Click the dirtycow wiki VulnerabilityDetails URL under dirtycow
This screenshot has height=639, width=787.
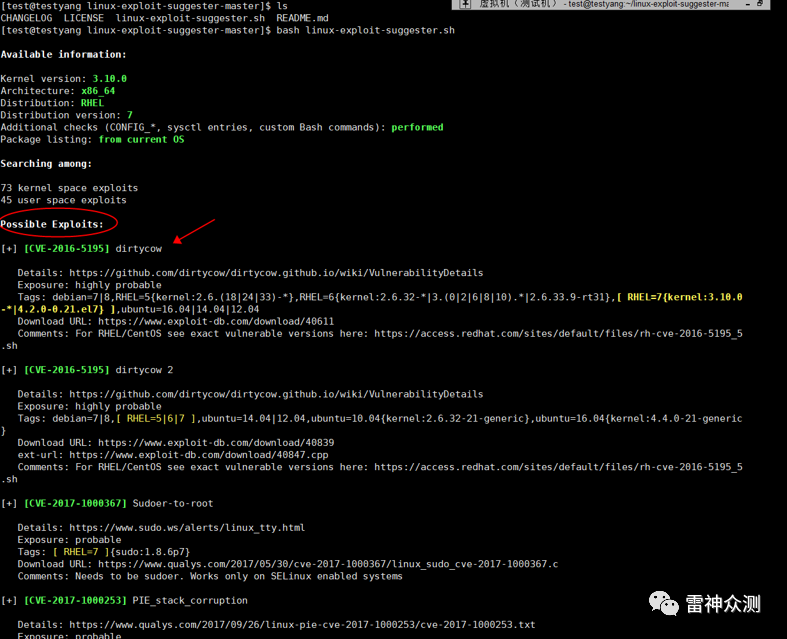click(x=276, y=273)
